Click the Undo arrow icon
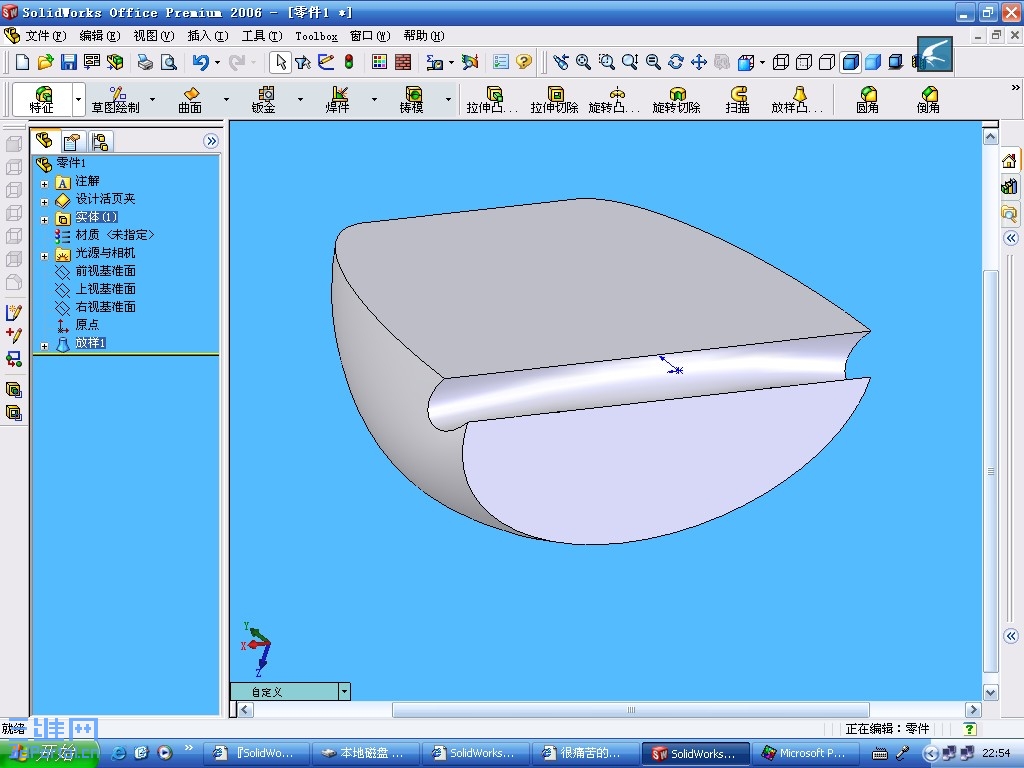The image size is (1024, 768). click(201, 62)
